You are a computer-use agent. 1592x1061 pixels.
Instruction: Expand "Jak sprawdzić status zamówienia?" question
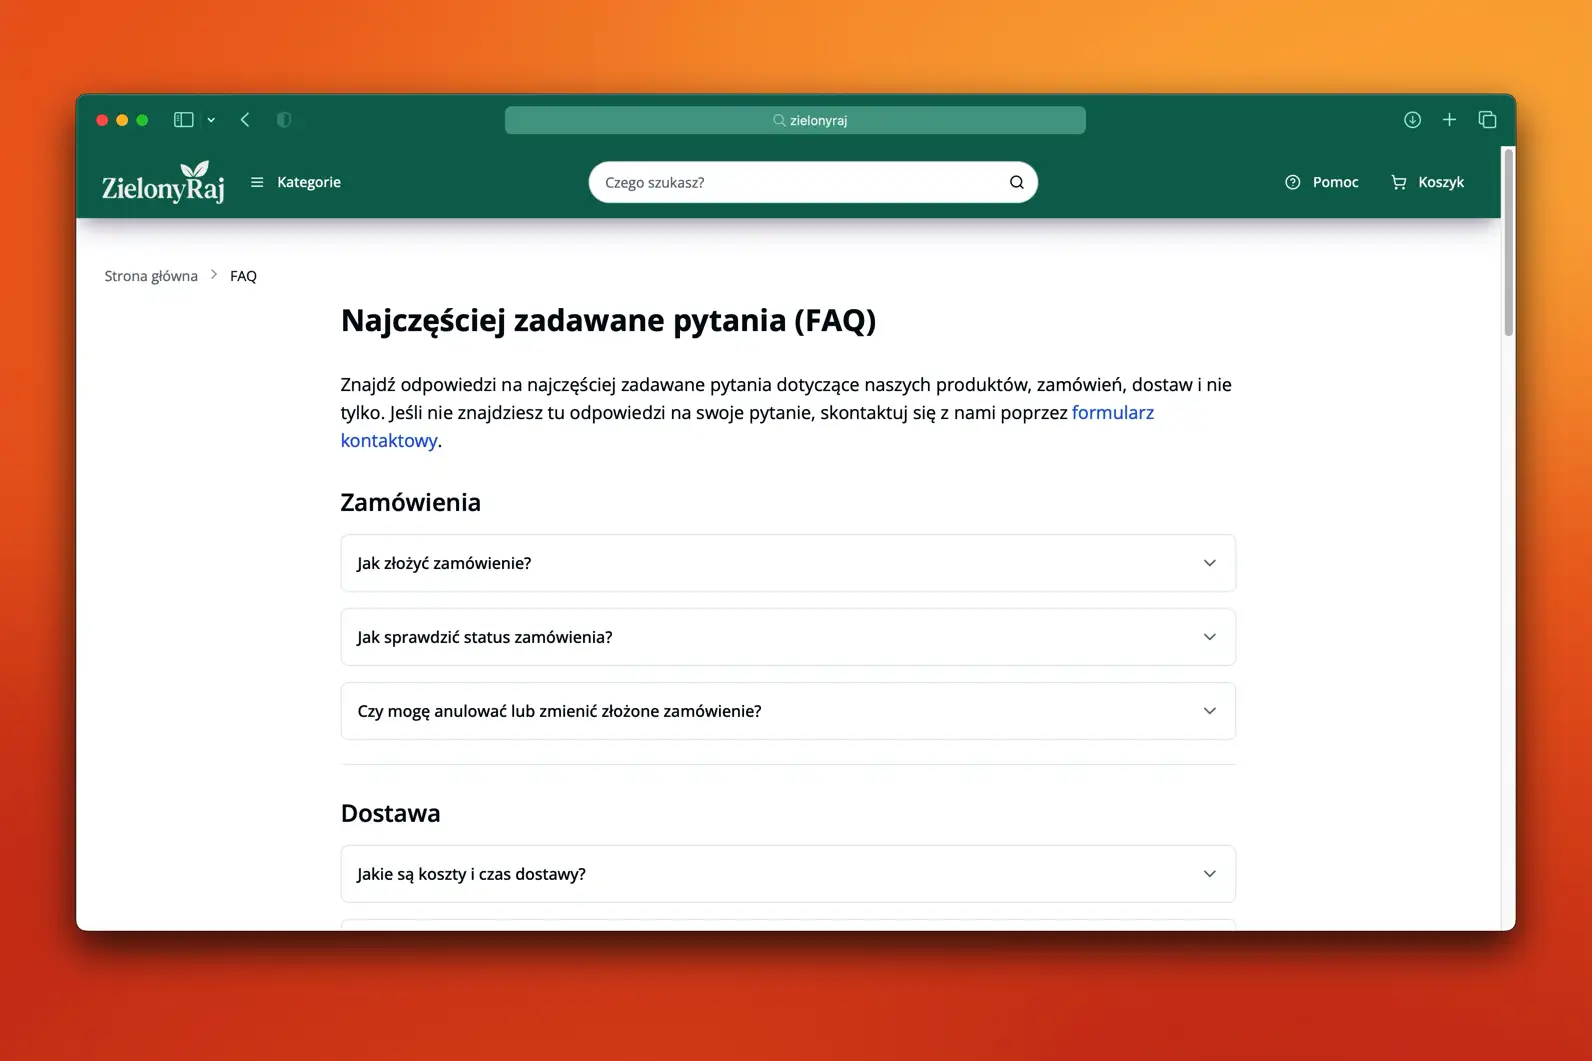point(787,637)
